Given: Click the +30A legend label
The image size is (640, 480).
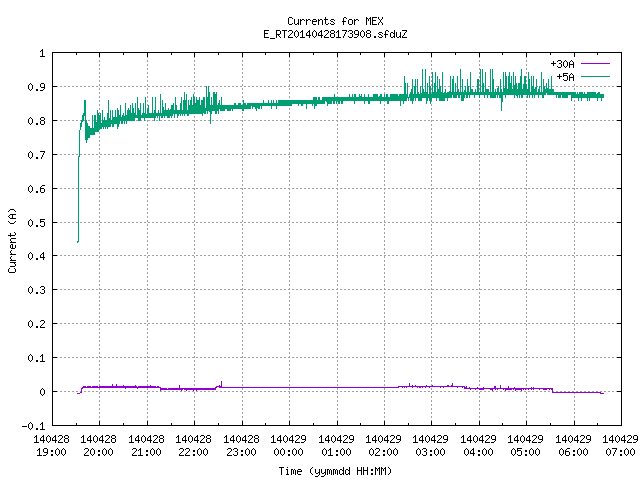Looking at the screenshot, I should pyautogui.click(x=562, y=64).
